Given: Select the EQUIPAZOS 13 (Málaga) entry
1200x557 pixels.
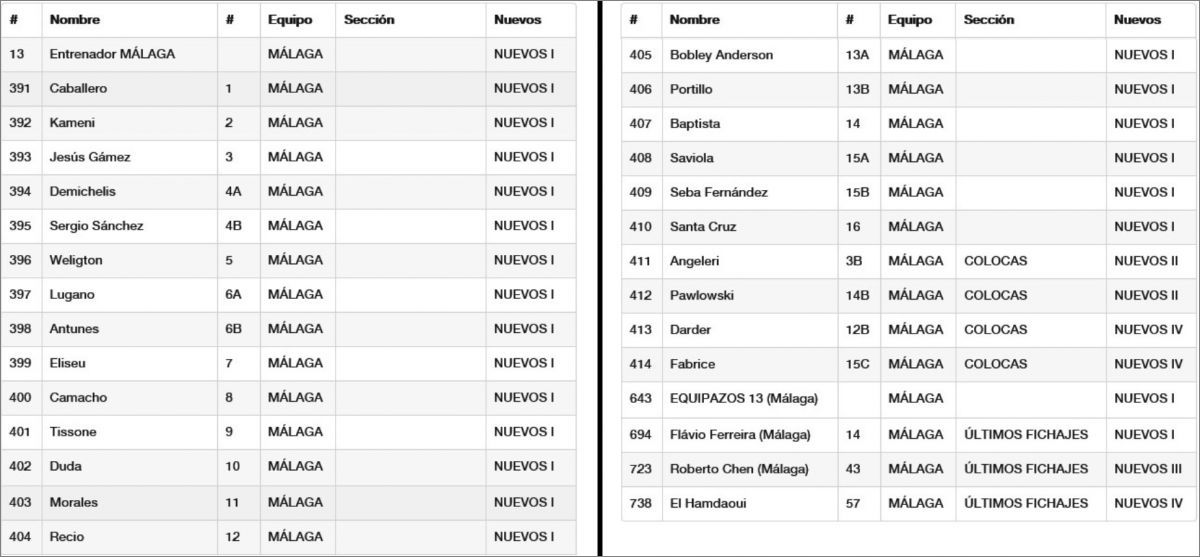Looking at the screenshot, I should click(743, 399).
